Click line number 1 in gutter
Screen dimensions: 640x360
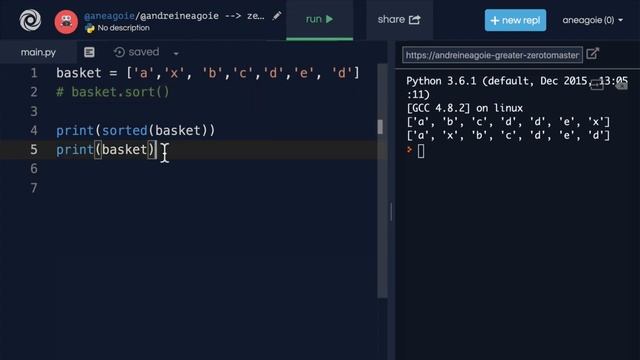point(34,73)
